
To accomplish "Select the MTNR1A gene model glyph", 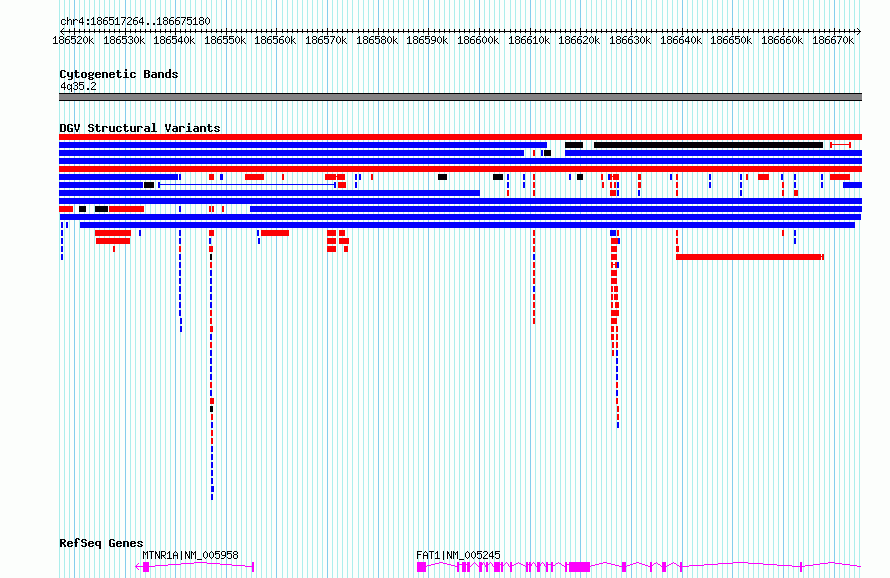I will (195, 567).
